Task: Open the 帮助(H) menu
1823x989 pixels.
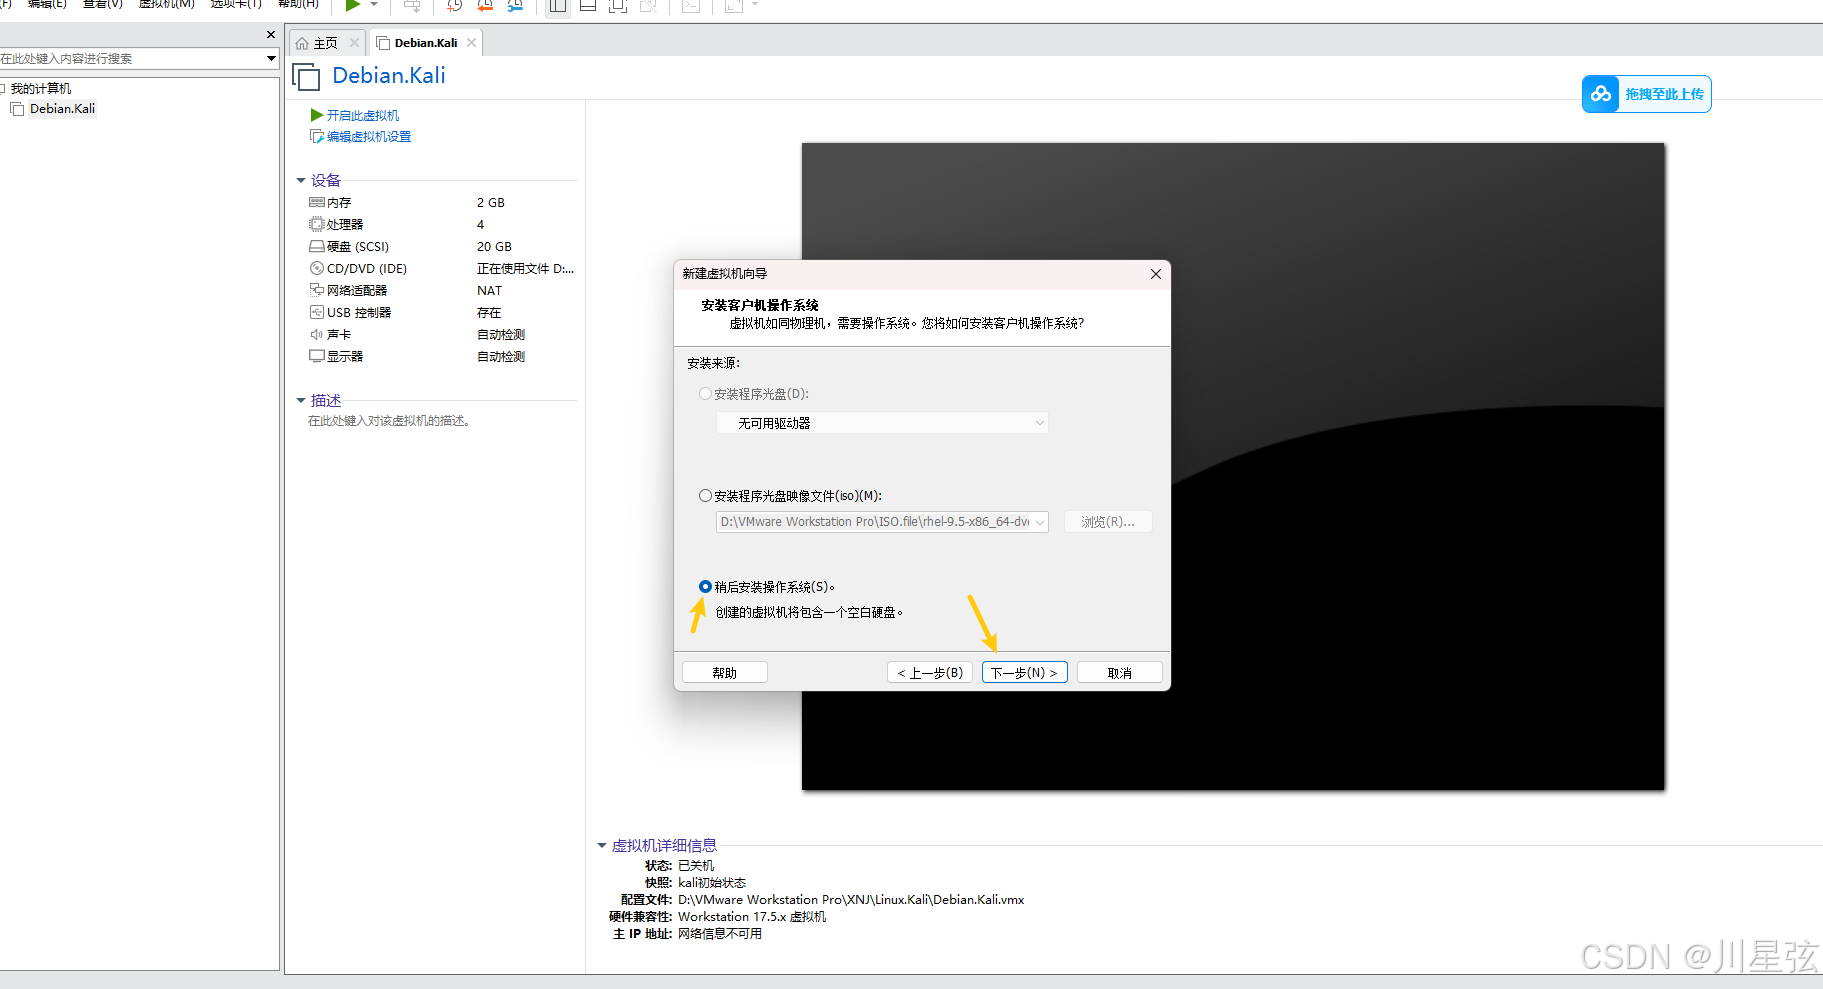Action: 298,4
